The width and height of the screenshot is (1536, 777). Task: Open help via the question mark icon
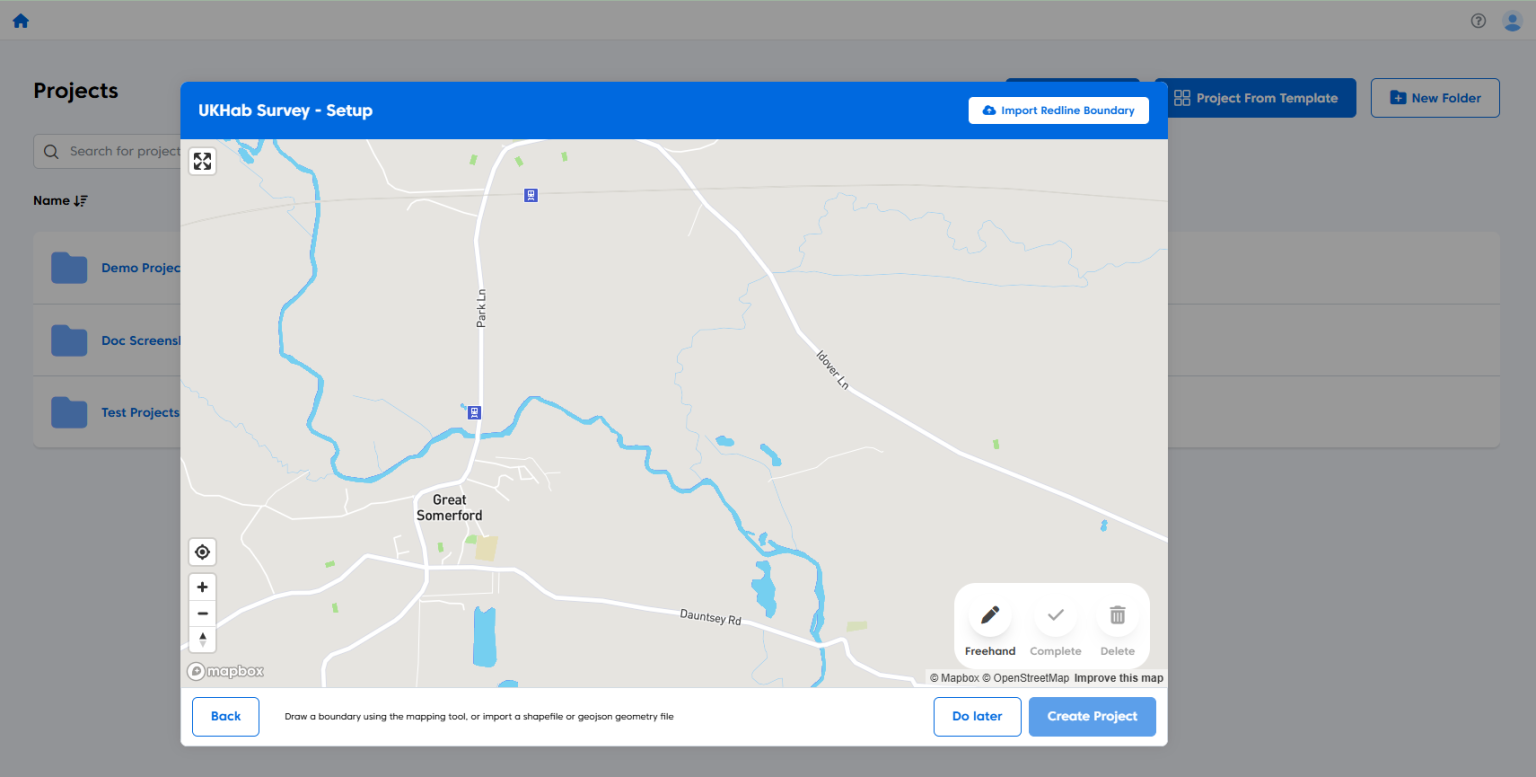click(1478, 20)
